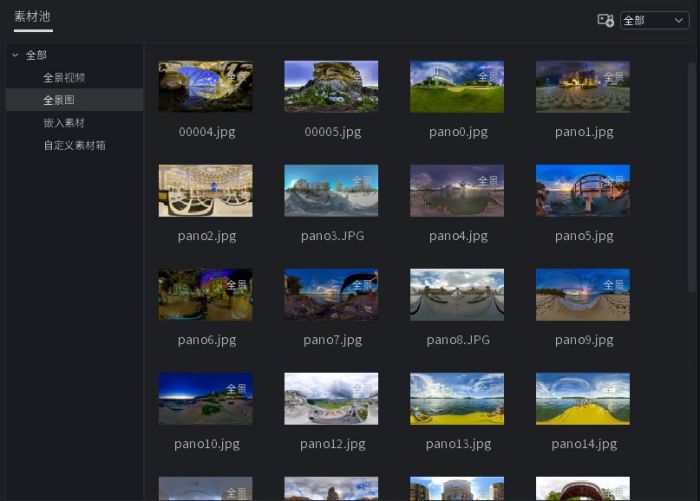The width and height of the screenshot is (700, 501).
Task: Select the pano7.jpg sunset thumbnail
Action: (331, 295)
